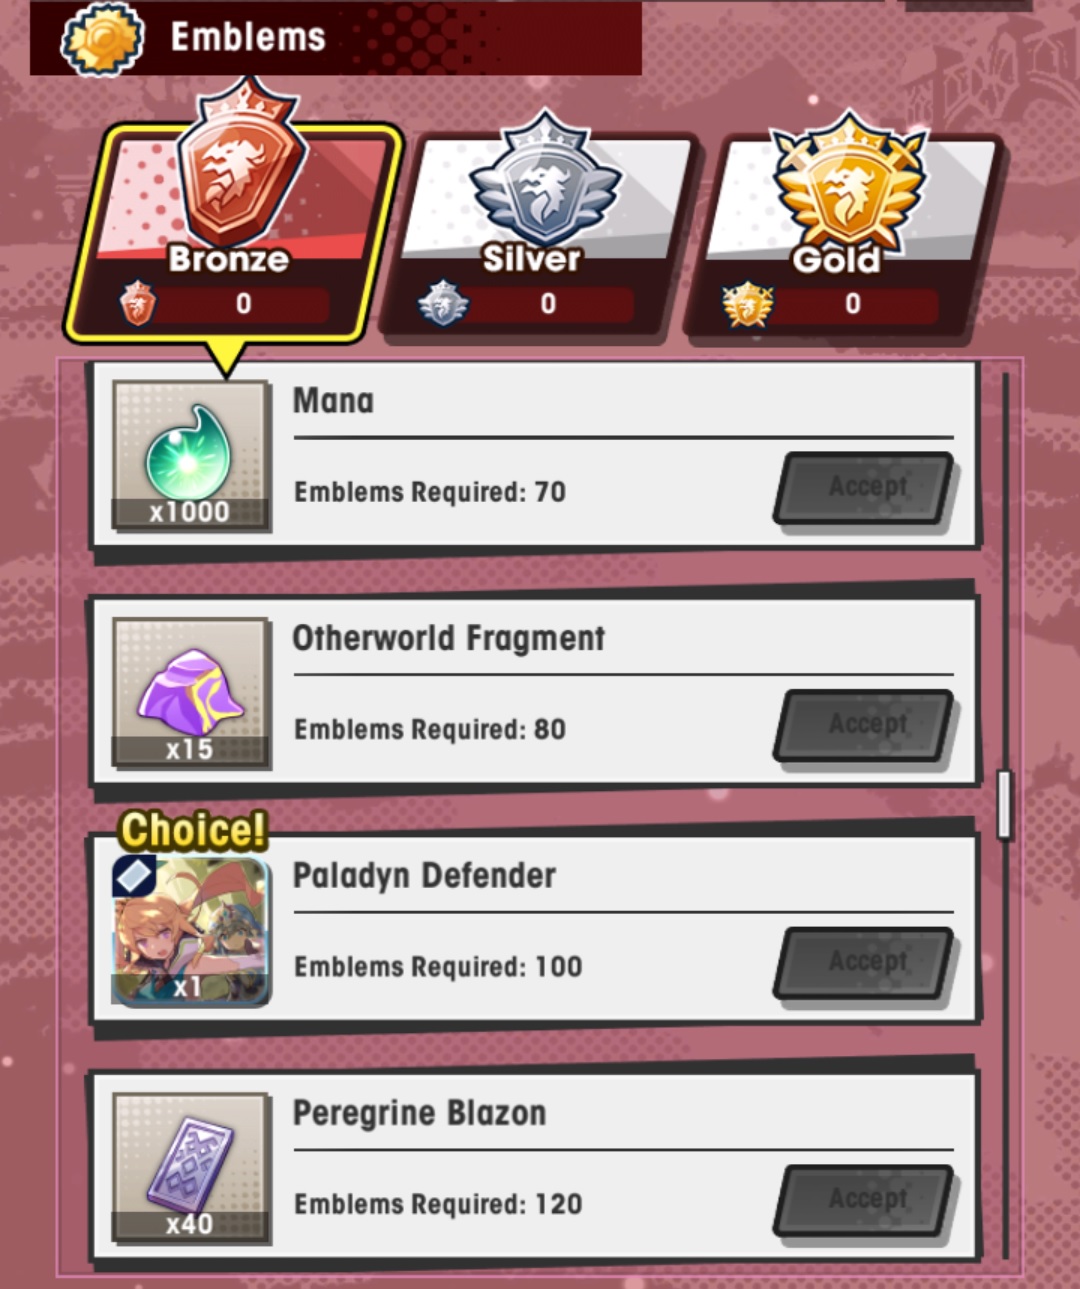Open the Paladyn Defender choice thumbnail
Viewport: 1080px width, 1289px height.
pyautogui.click(x=190, y=930)
